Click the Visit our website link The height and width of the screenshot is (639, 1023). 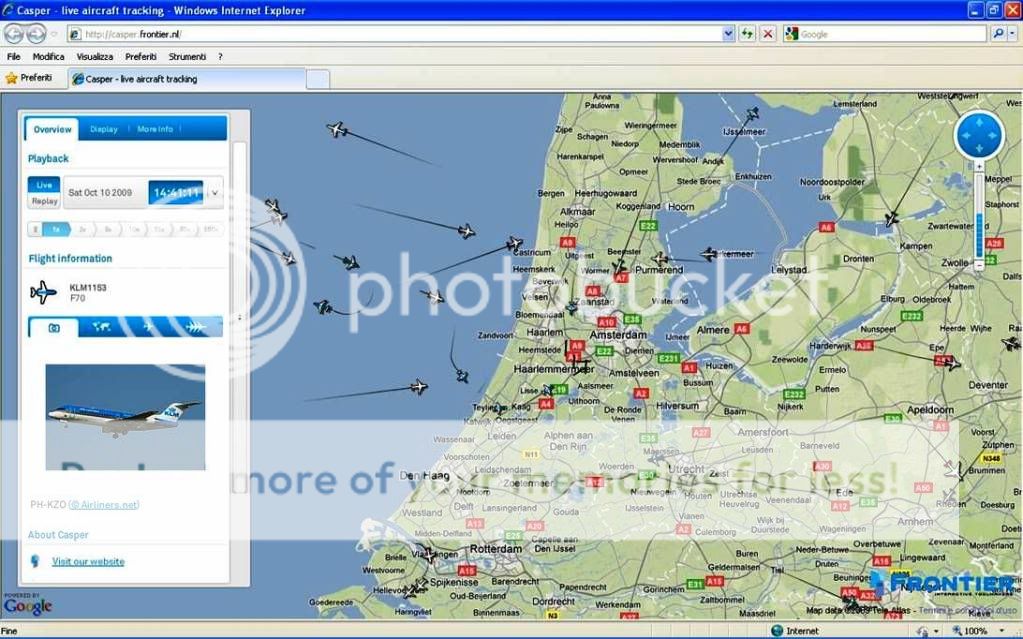click(x=88, y=562)
